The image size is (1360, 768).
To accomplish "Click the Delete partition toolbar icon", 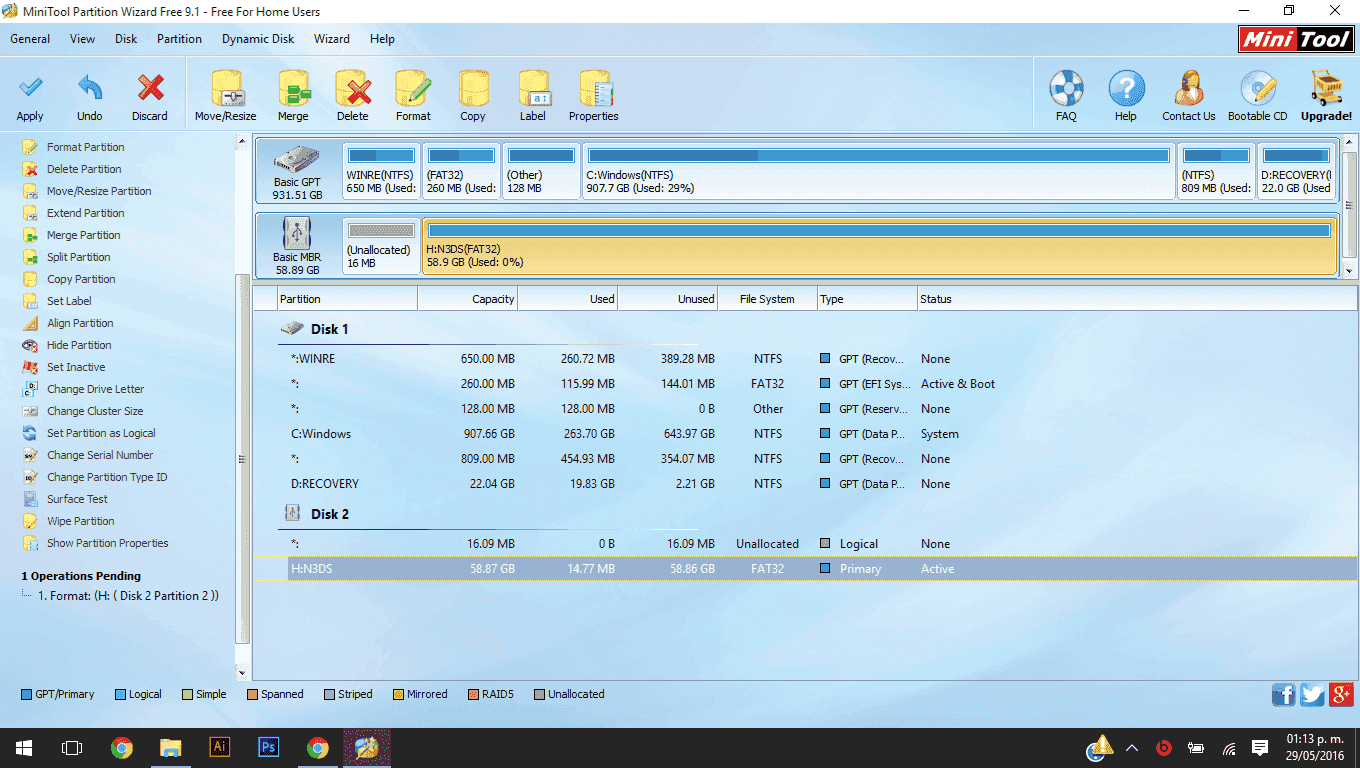I will coord(352,97).
